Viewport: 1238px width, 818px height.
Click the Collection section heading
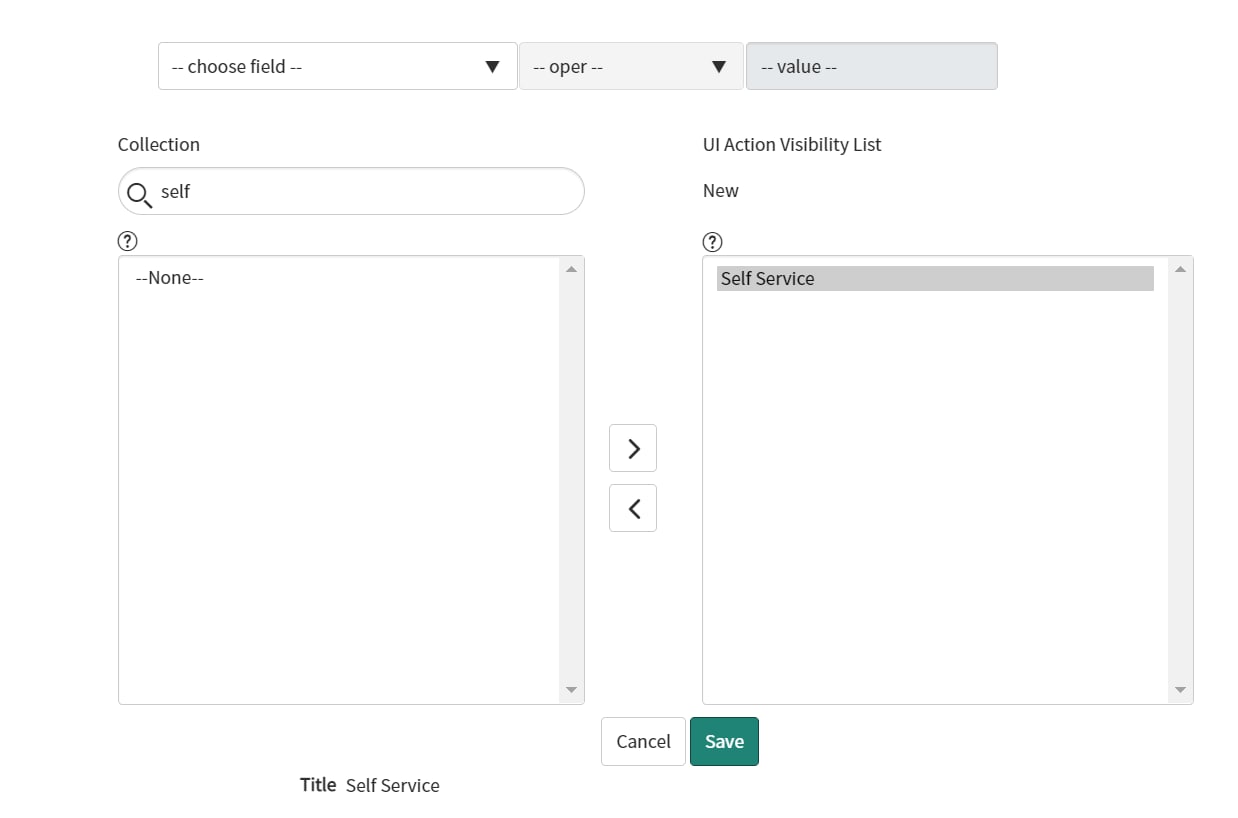tap(159, 144)
